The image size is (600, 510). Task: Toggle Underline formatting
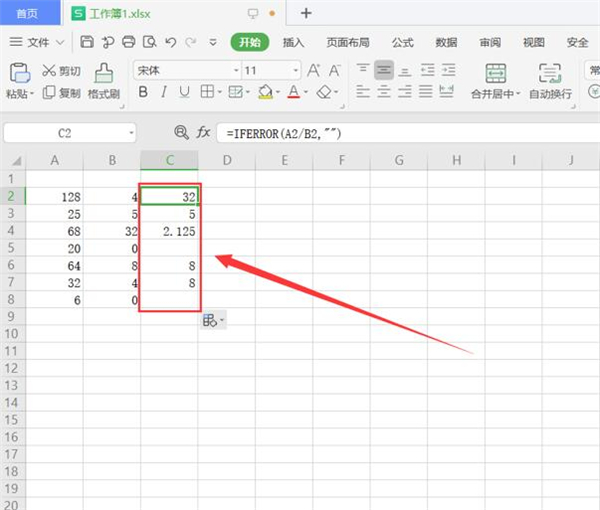coord(185,92)
